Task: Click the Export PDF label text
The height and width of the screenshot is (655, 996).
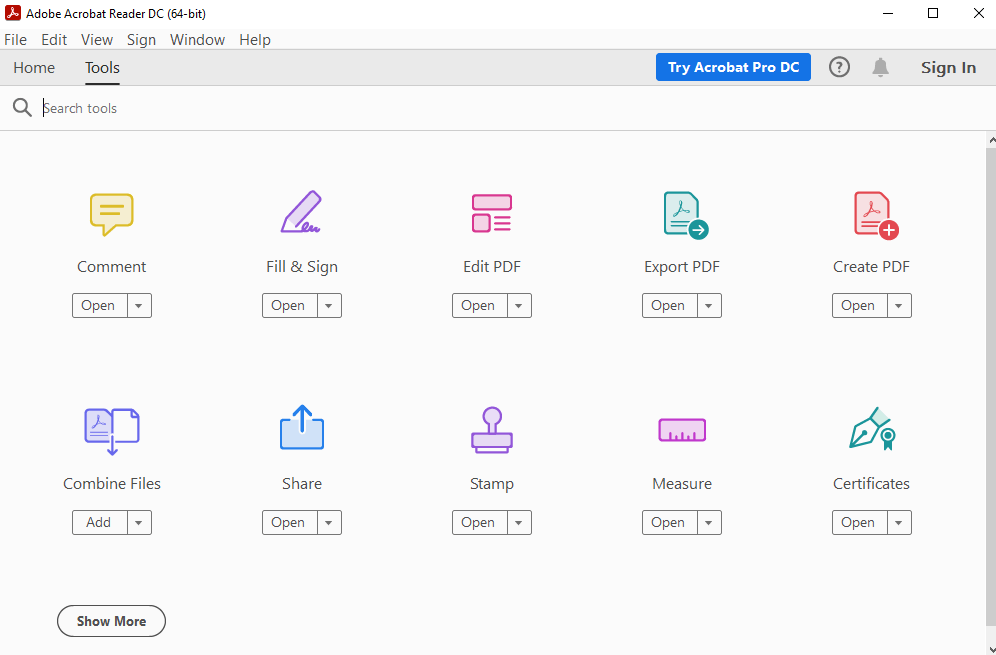Action: [x=682, y=267]
